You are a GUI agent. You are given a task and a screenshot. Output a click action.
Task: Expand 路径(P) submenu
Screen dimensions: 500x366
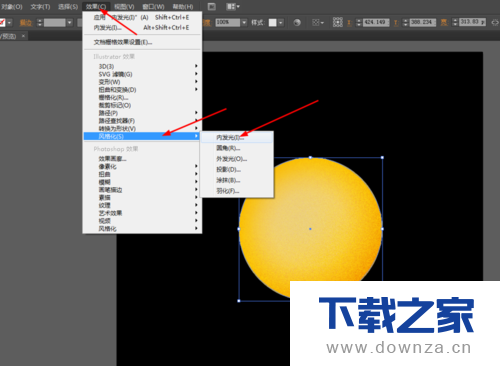pos(142,113)
